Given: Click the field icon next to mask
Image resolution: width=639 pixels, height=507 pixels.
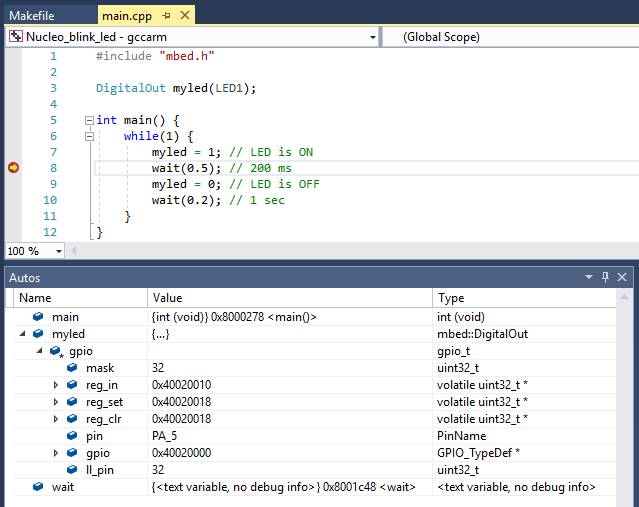Looking at the screenshot, I should pyautogui.click(x=72, y=368).
